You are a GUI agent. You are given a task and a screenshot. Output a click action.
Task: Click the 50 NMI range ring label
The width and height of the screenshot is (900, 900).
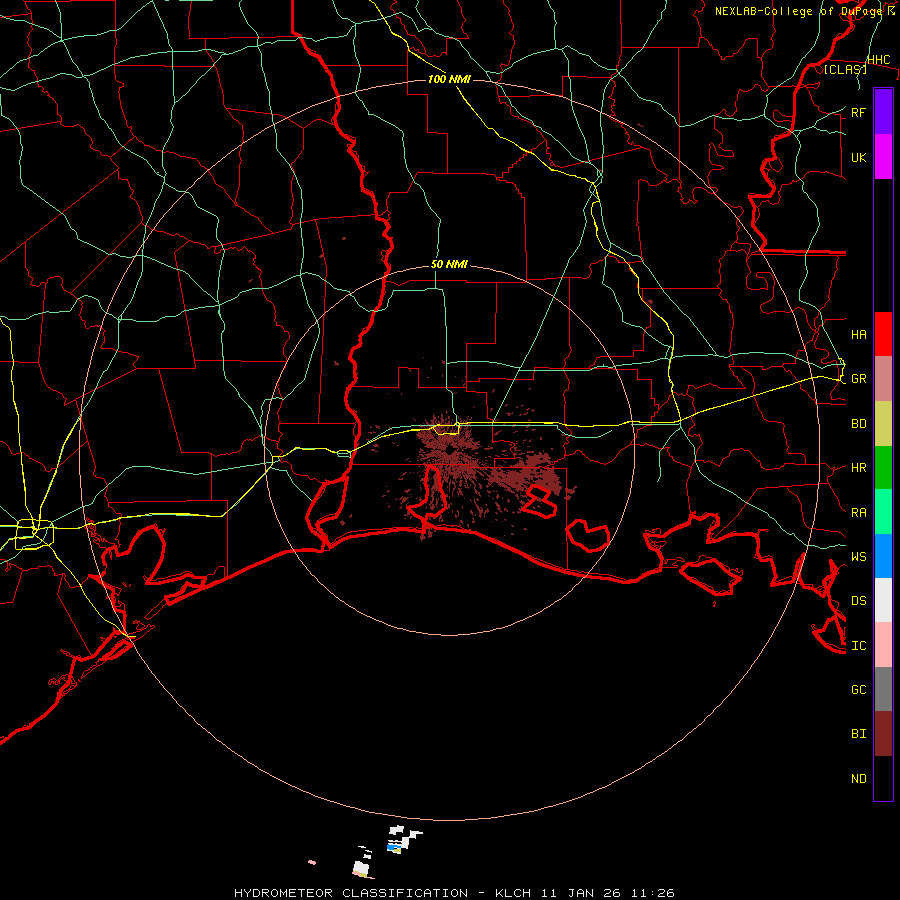click(x=449, y=265)
